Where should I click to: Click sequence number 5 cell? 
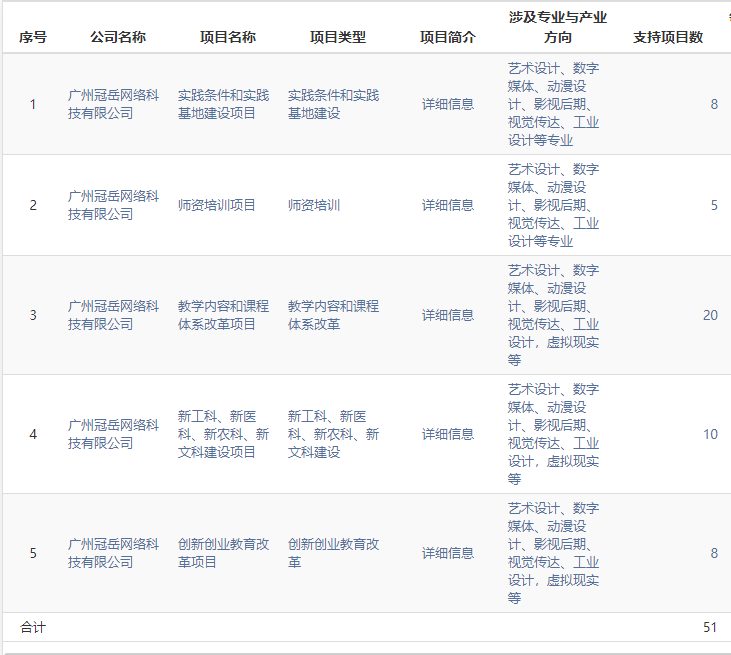[33, 553]
